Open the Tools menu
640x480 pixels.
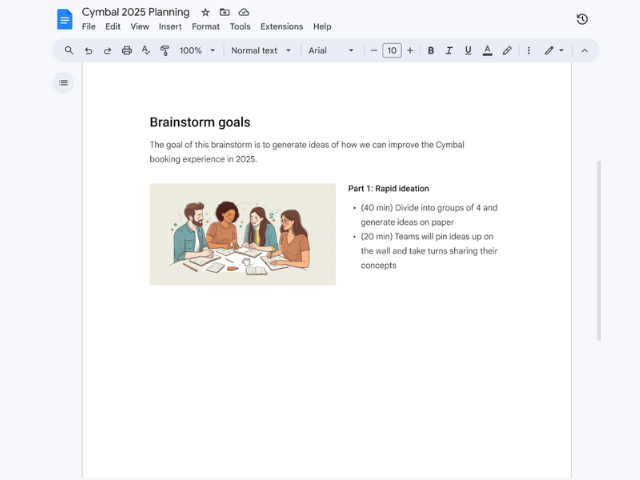[x=240, y=27]
